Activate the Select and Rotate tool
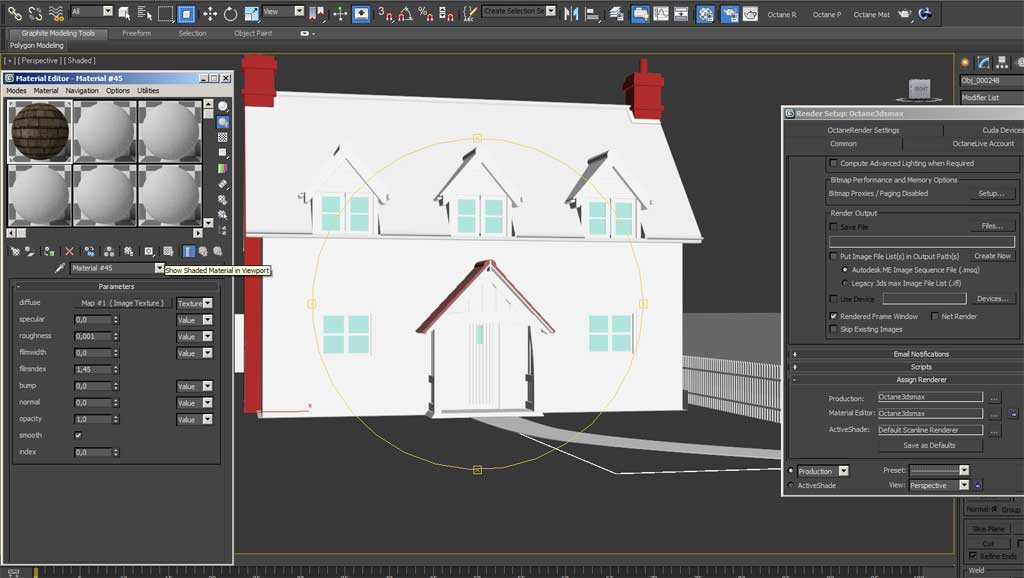 [x=231, y=13]
